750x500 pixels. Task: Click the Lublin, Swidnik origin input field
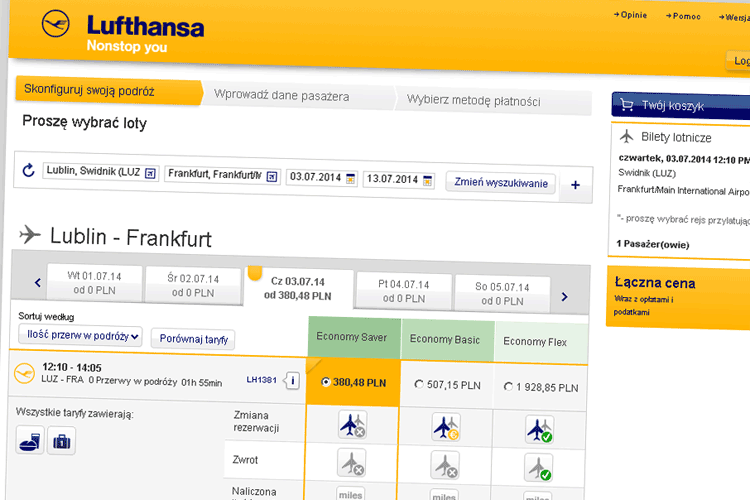pyautogui.click(x=100, y=172)
